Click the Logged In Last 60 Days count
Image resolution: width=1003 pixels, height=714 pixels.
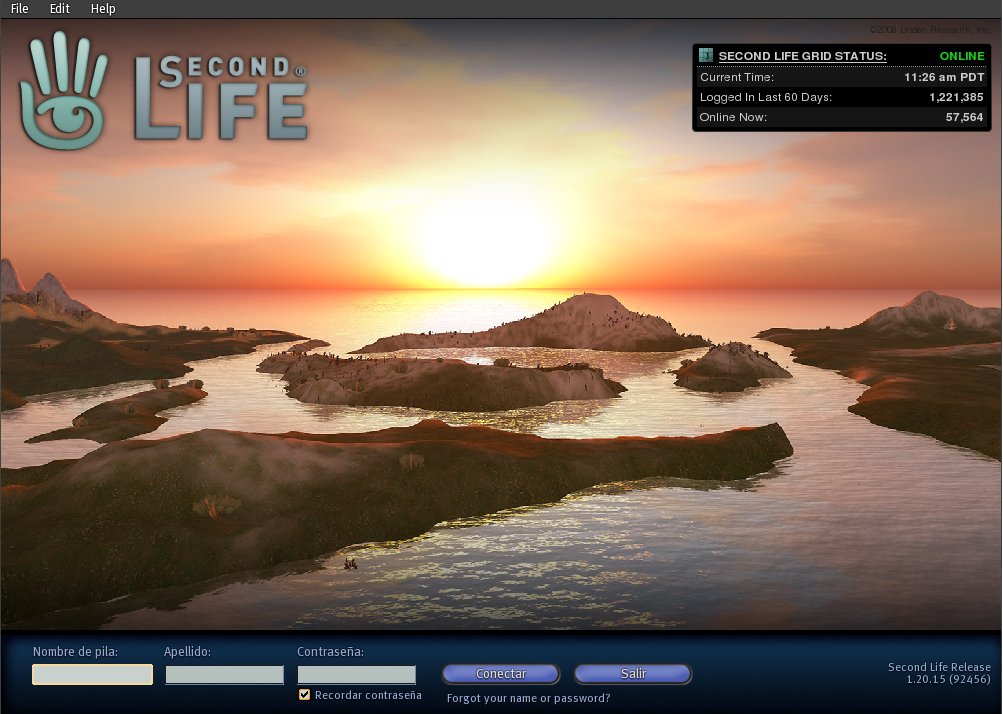tap(956, 97)
